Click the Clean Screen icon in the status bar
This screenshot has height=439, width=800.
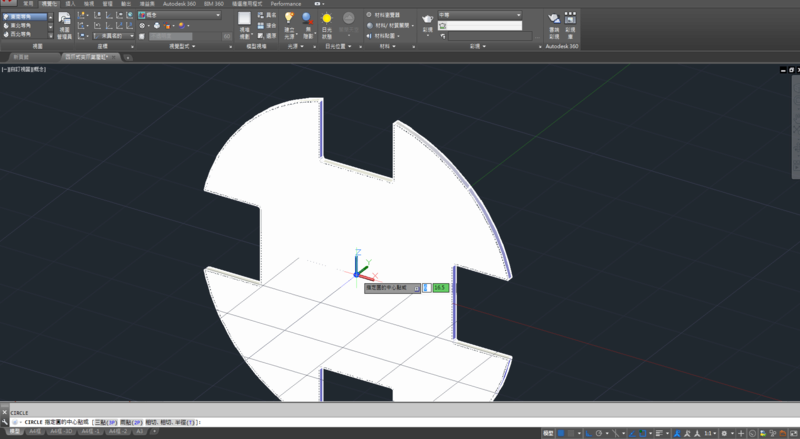click(793, 433)
